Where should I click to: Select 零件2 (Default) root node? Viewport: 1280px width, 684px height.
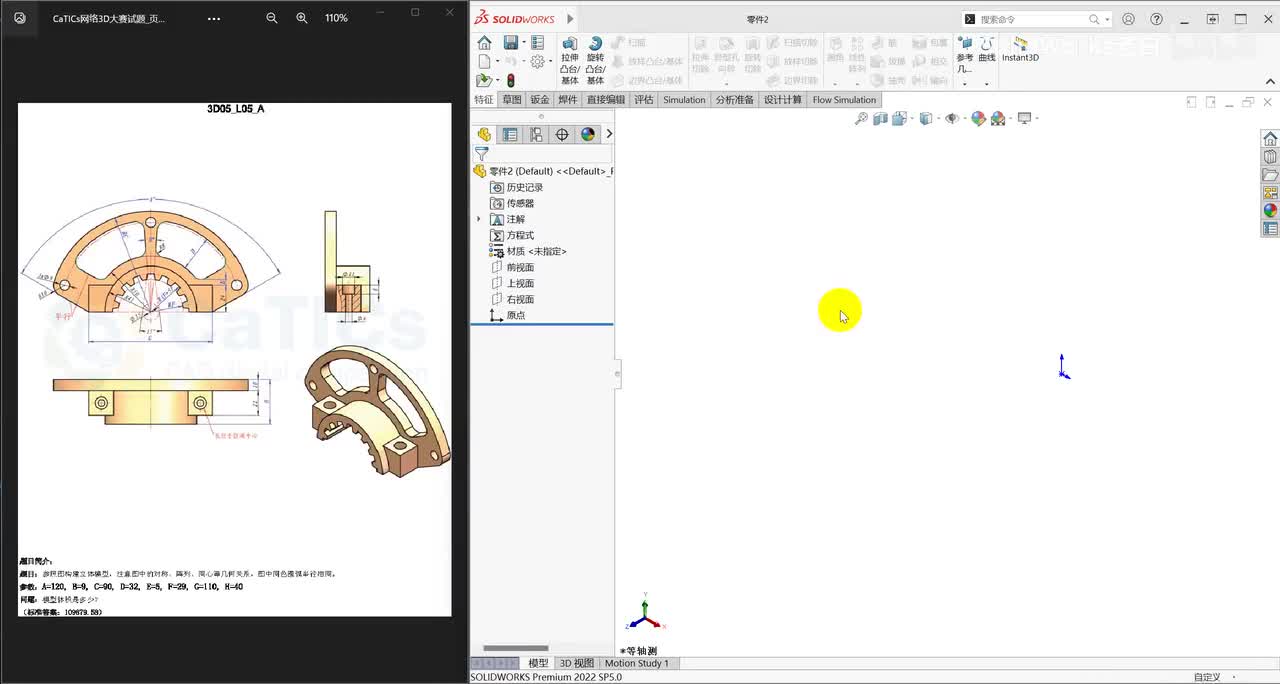(543, 171)
